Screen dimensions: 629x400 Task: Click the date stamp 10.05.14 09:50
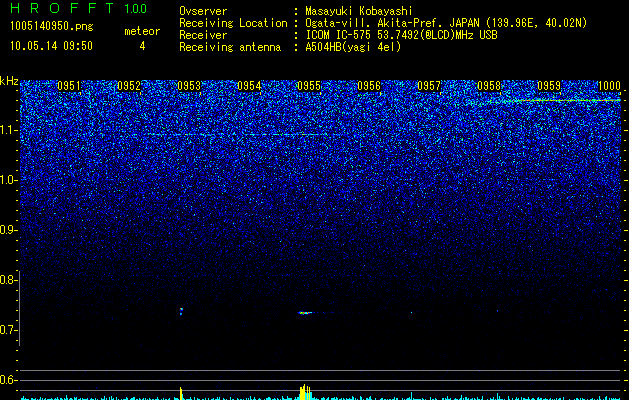click(x=51, y=46)
